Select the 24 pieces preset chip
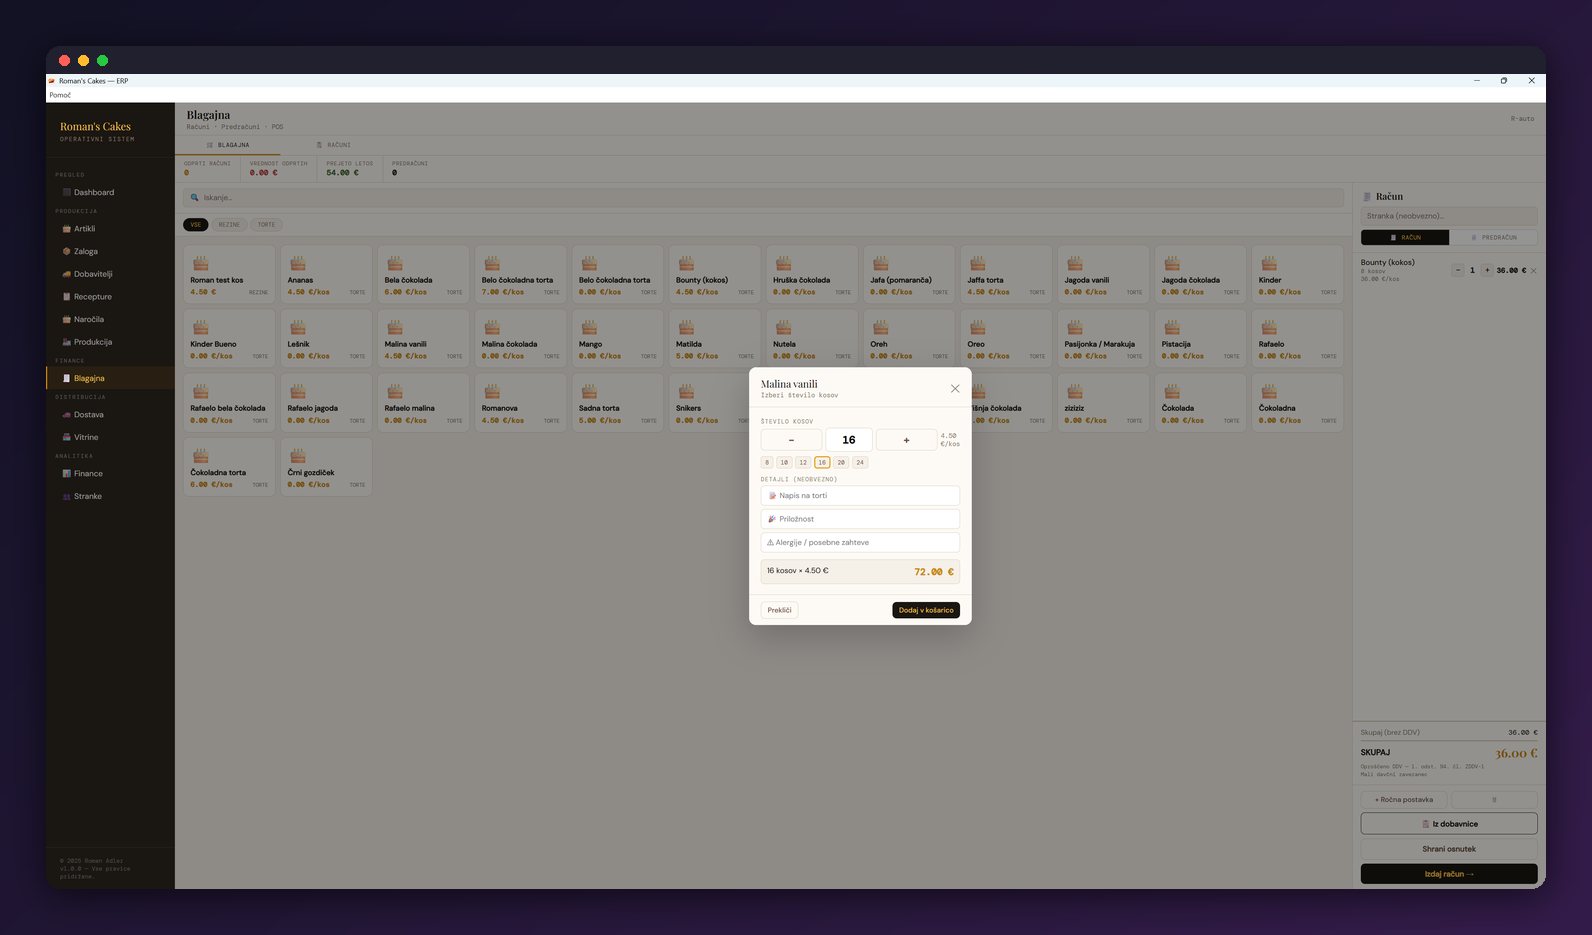This screenshot has width=1592, height=935. tap(860, 463)
